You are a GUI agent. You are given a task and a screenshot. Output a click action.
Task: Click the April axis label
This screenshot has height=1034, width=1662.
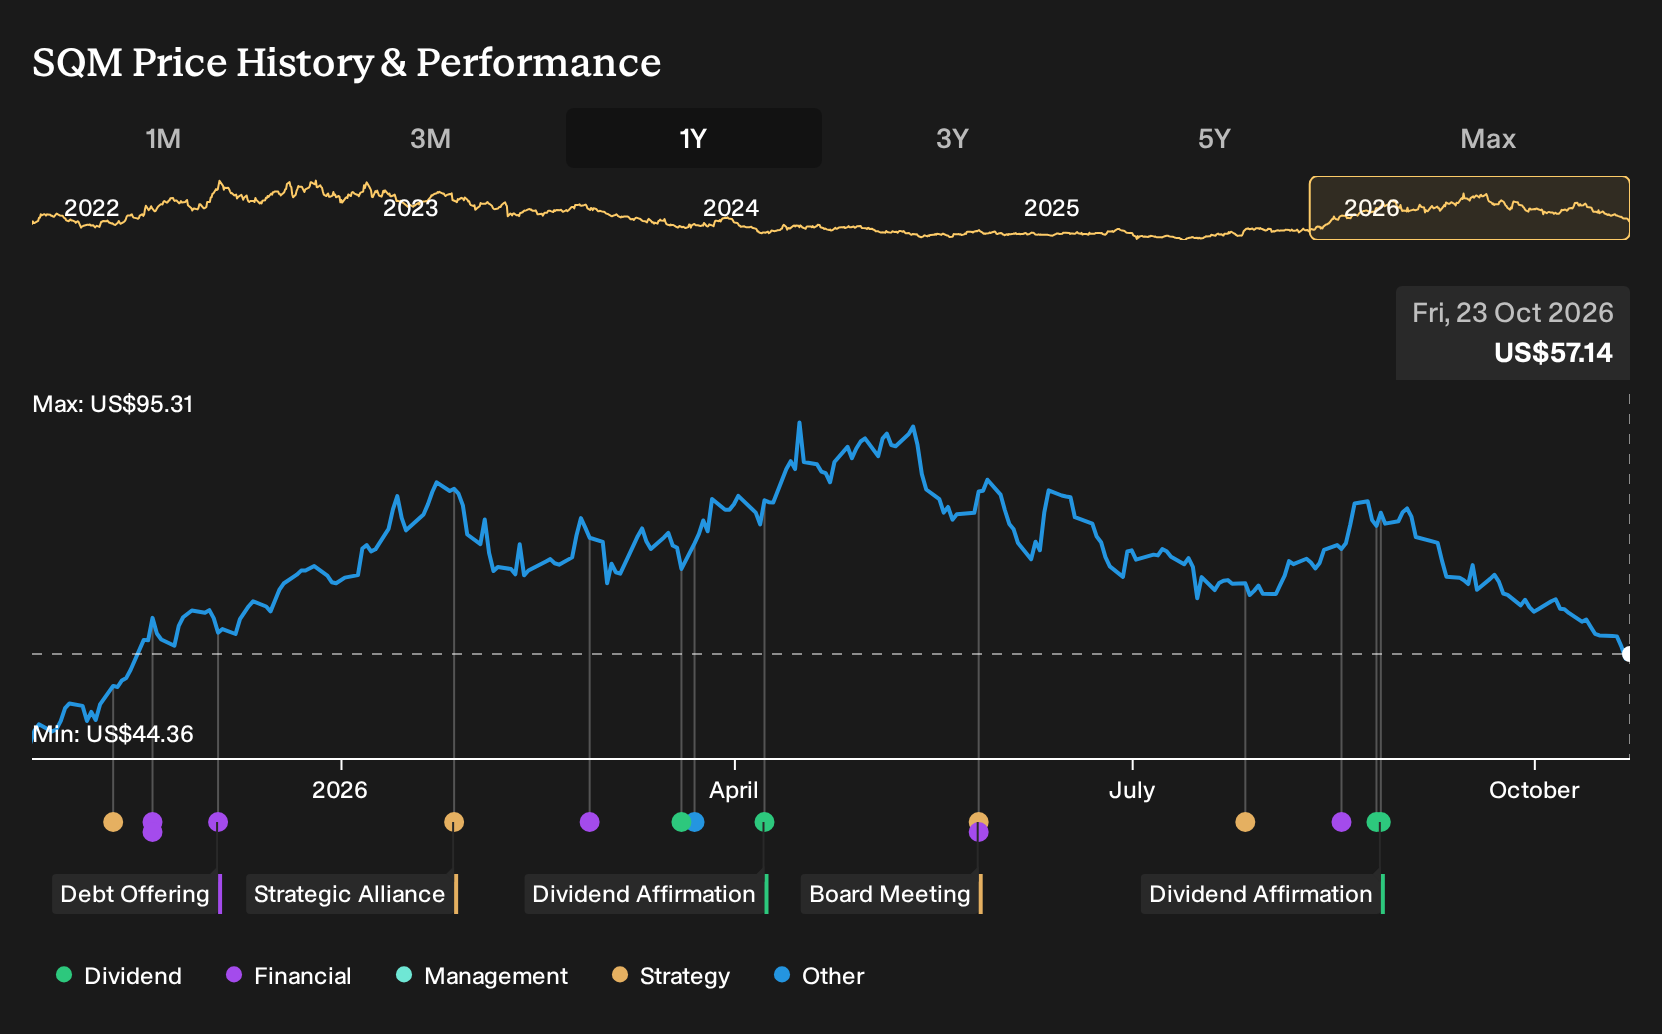tap(734, 790)
